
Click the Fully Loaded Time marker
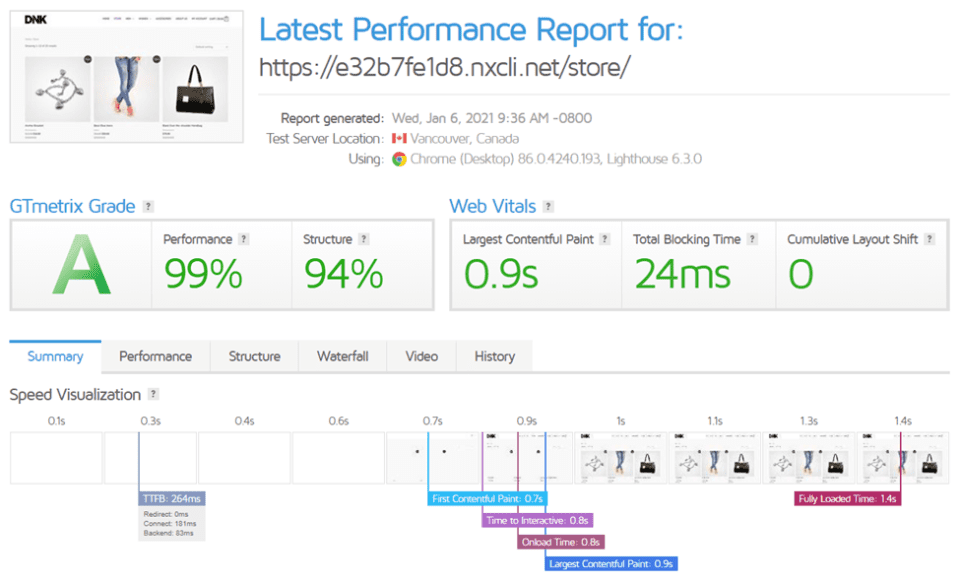point(845,498)
